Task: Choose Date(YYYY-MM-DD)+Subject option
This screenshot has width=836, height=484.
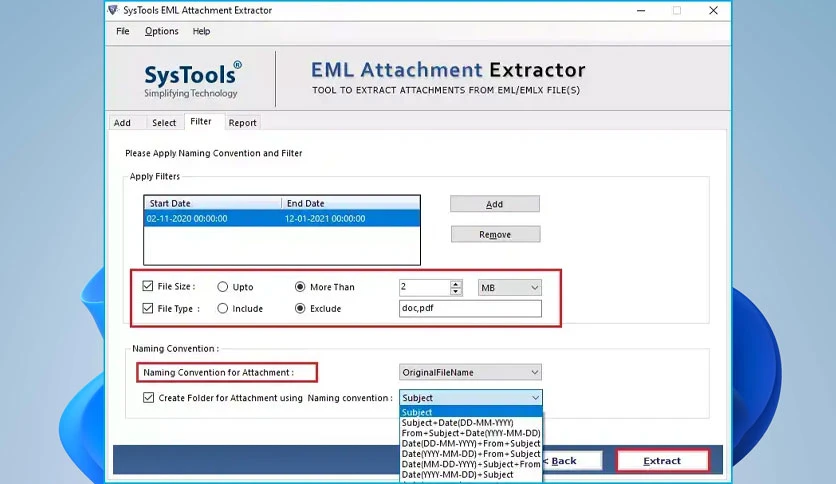Action: coord(471,474)
